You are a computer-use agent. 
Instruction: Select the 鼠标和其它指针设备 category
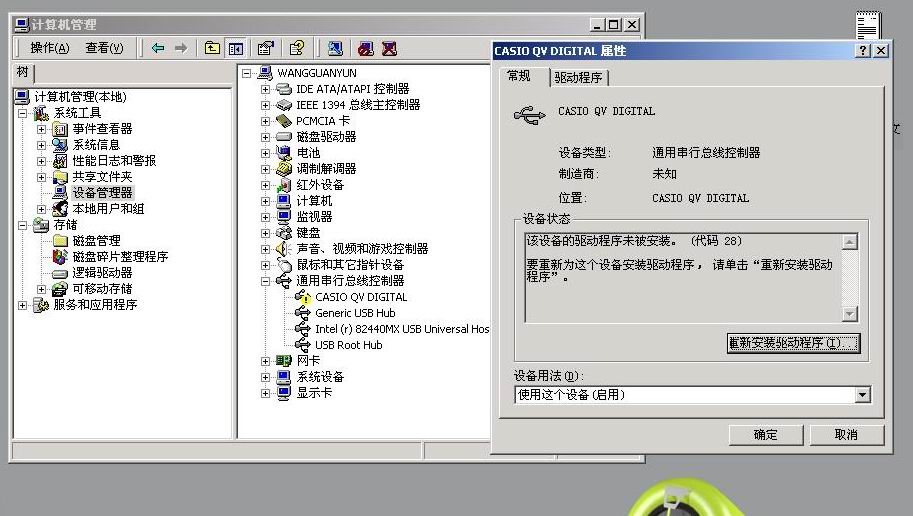(350, 265)
